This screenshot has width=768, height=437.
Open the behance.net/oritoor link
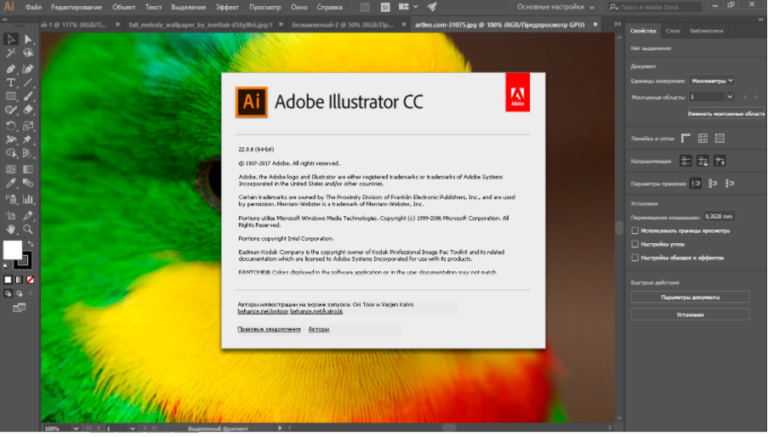click(x=263, y=312)
